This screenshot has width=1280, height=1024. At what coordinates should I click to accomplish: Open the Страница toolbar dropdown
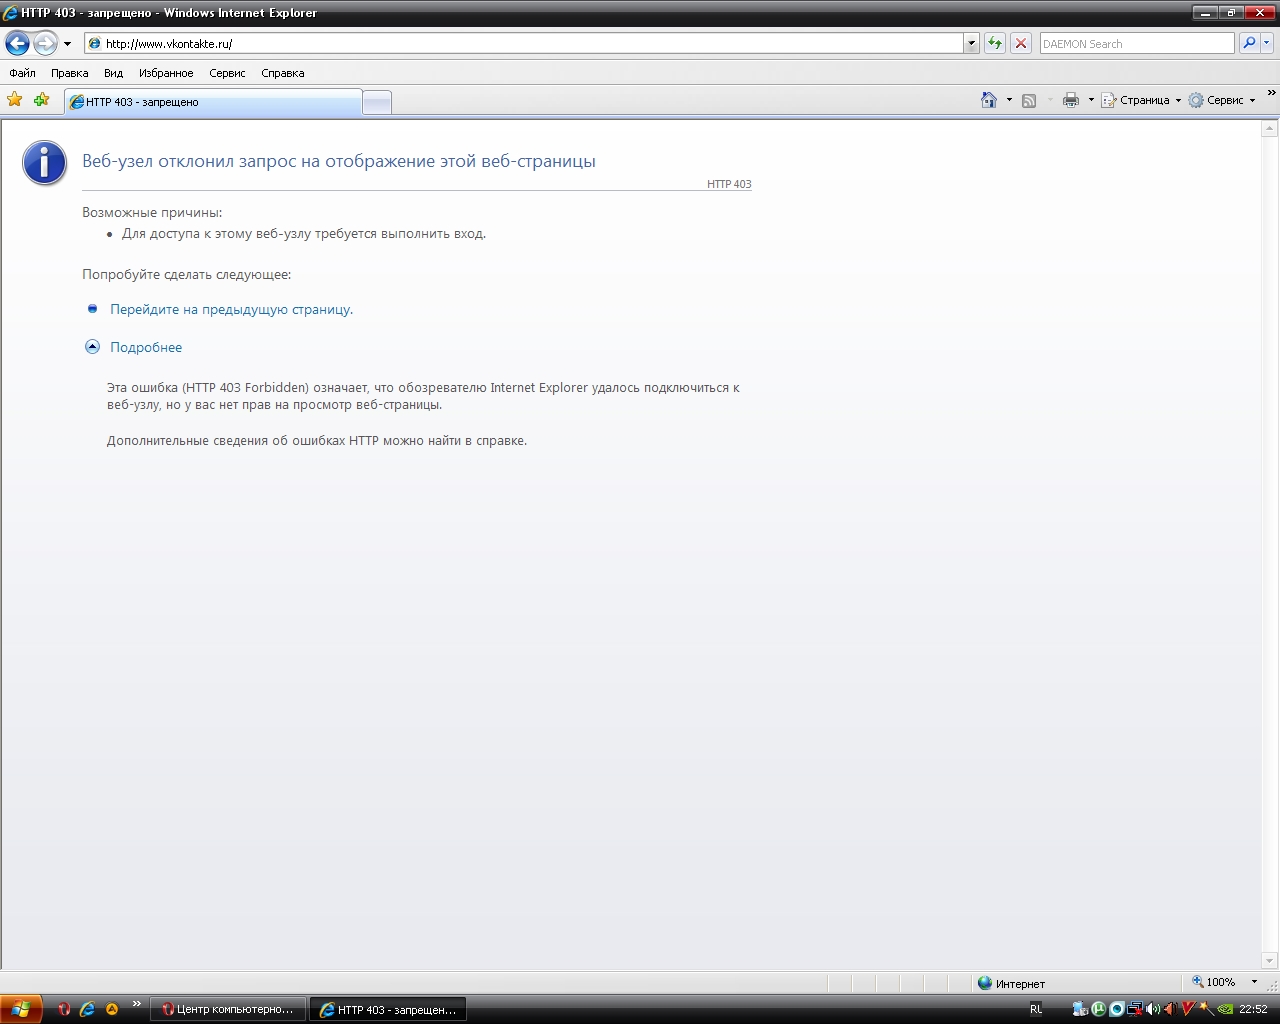click(x=1141, y=100)
